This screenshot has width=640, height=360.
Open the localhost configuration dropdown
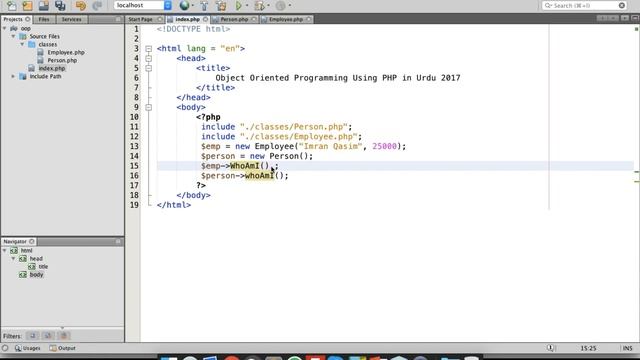(168, 5)
